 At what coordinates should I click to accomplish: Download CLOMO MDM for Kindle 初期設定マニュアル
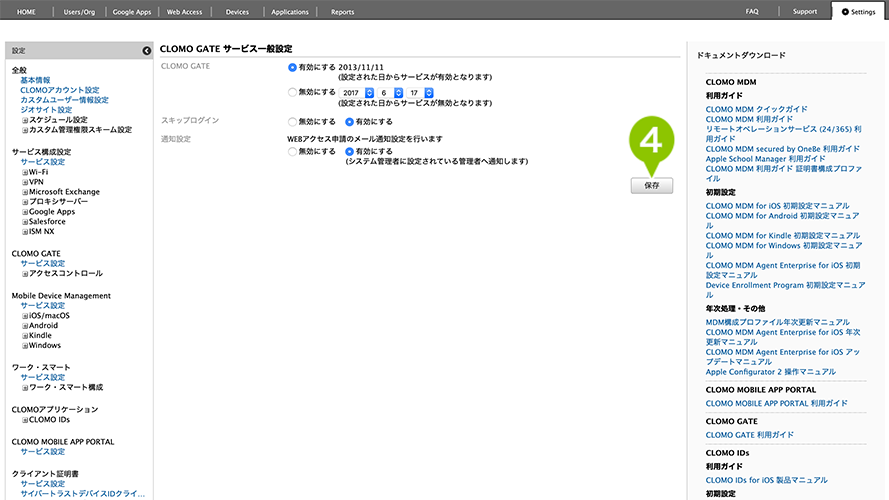coord(782,236)
